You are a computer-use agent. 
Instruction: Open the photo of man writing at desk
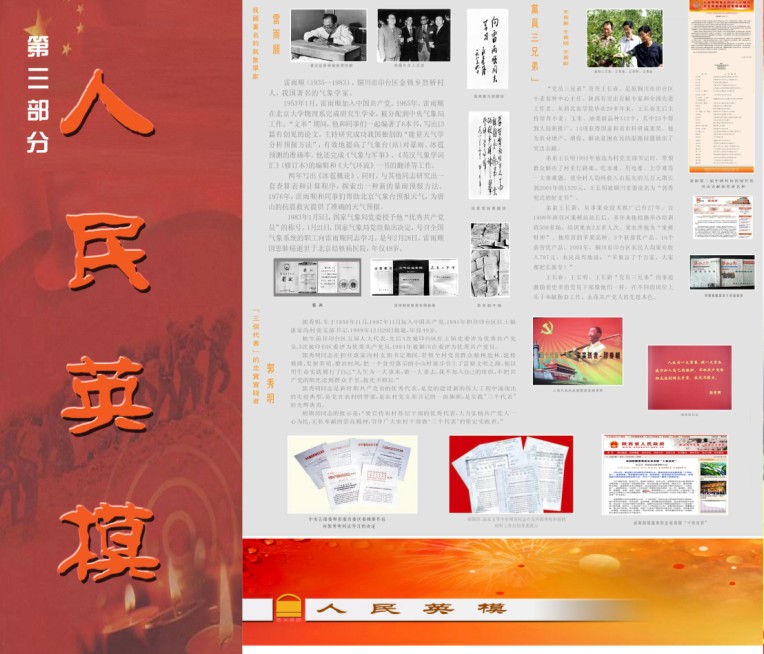328,35
